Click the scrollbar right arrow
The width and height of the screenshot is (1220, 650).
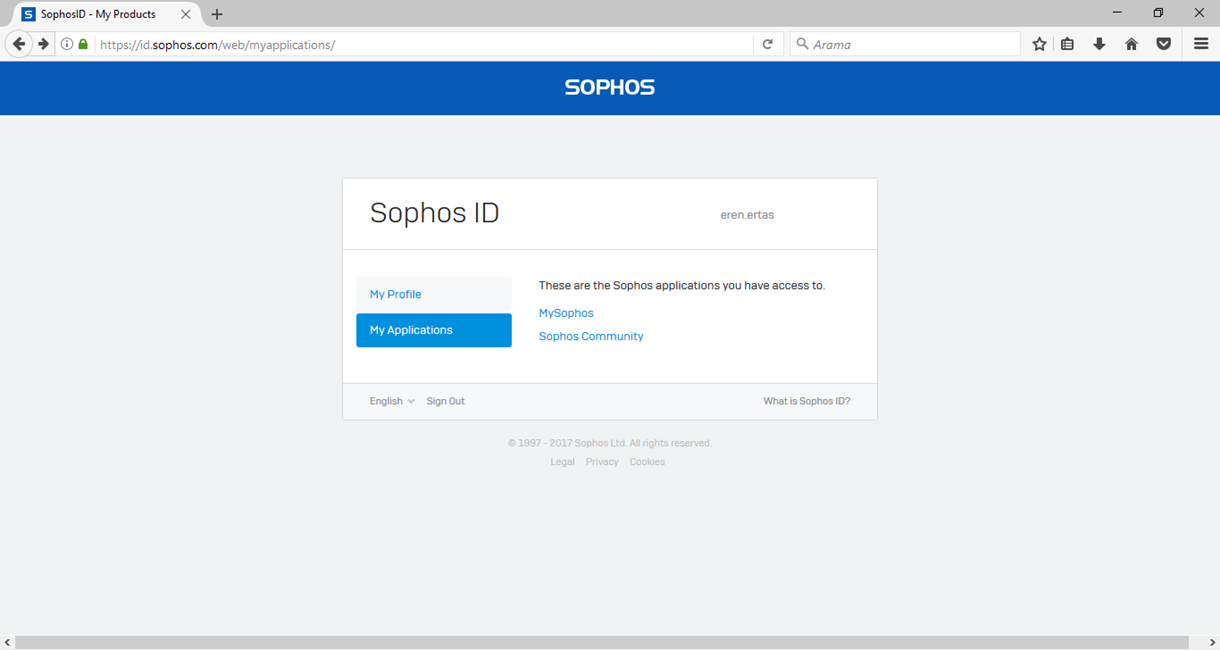pyautogui.click(x=1213, y=643)
